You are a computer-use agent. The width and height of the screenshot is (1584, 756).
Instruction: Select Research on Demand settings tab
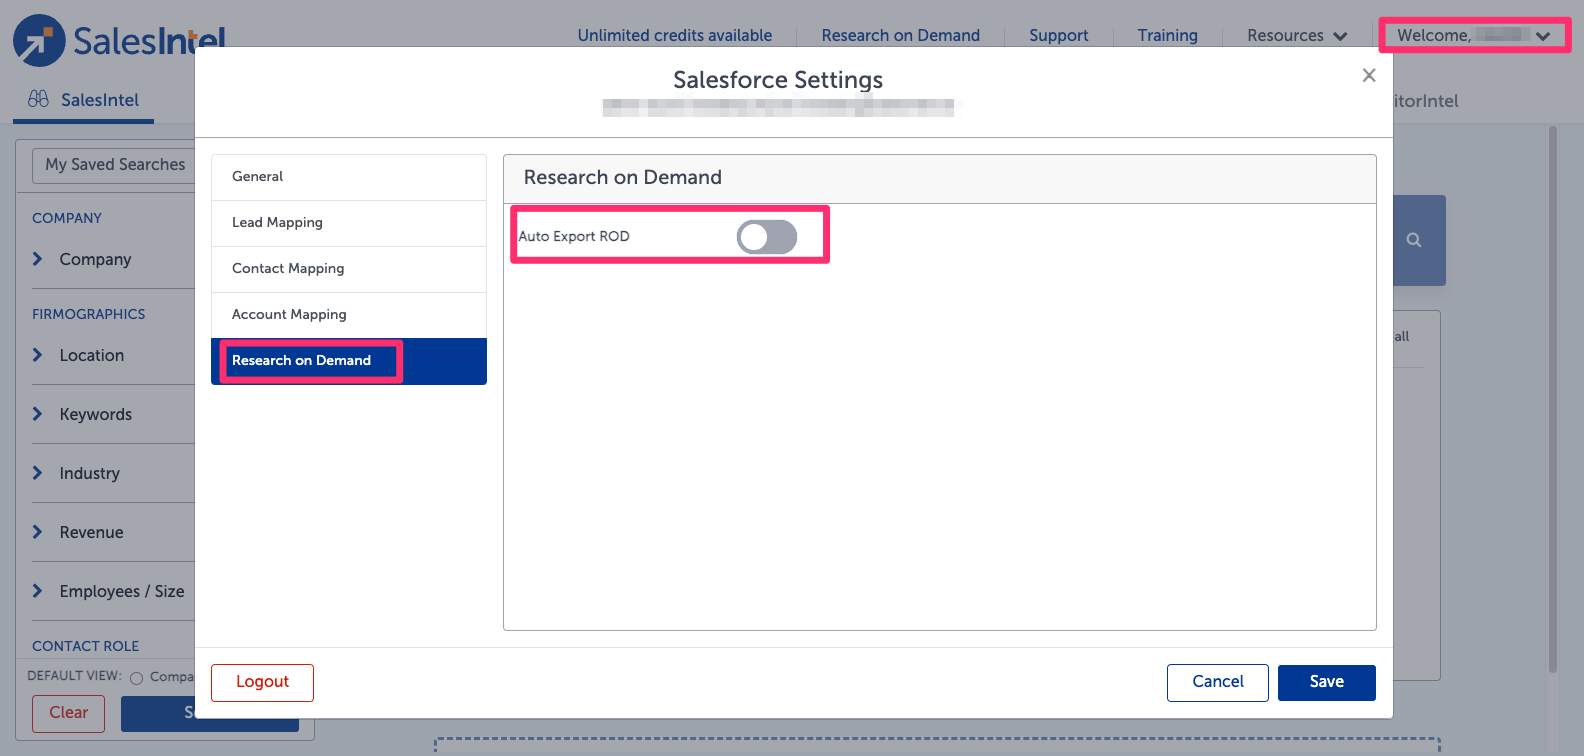[349, 361]
